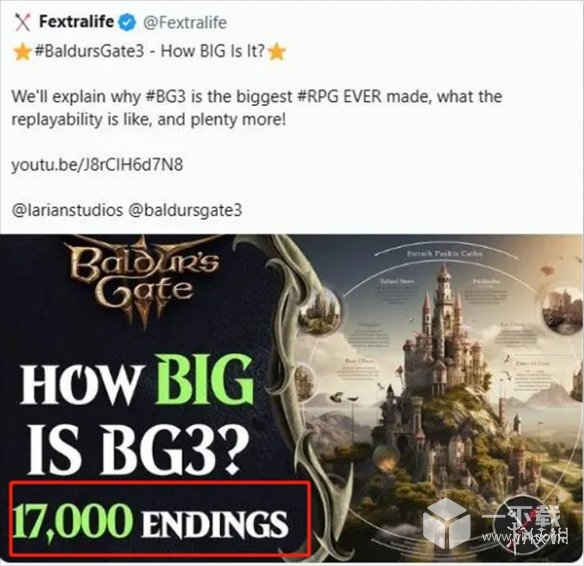The image size is (584, 566).
Task: Open the @larianstudios mention
Action: coord(67,210)
